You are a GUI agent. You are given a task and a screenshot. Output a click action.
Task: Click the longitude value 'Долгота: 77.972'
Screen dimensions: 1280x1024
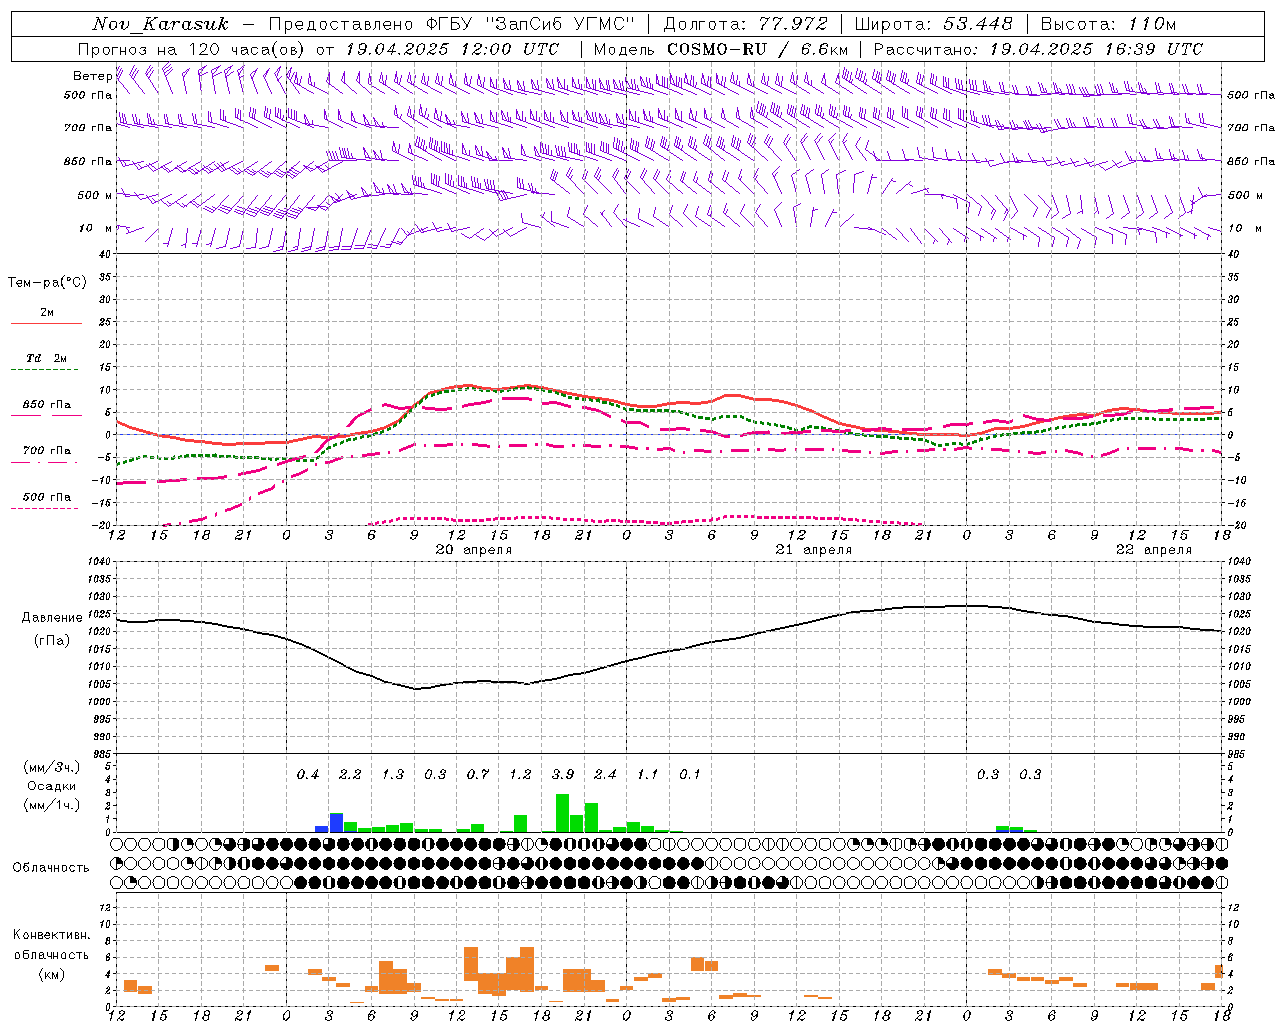[x=745, y=24]
